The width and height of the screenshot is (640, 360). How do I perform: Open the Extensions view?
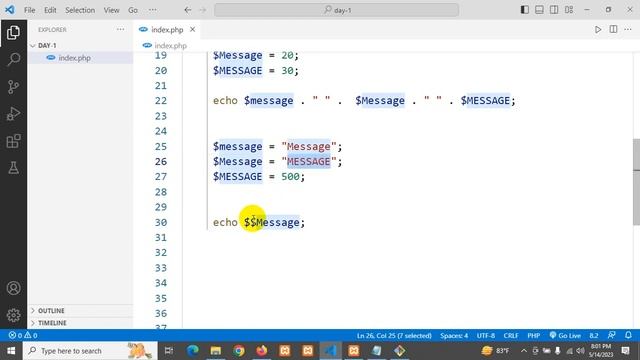(13, 141)
